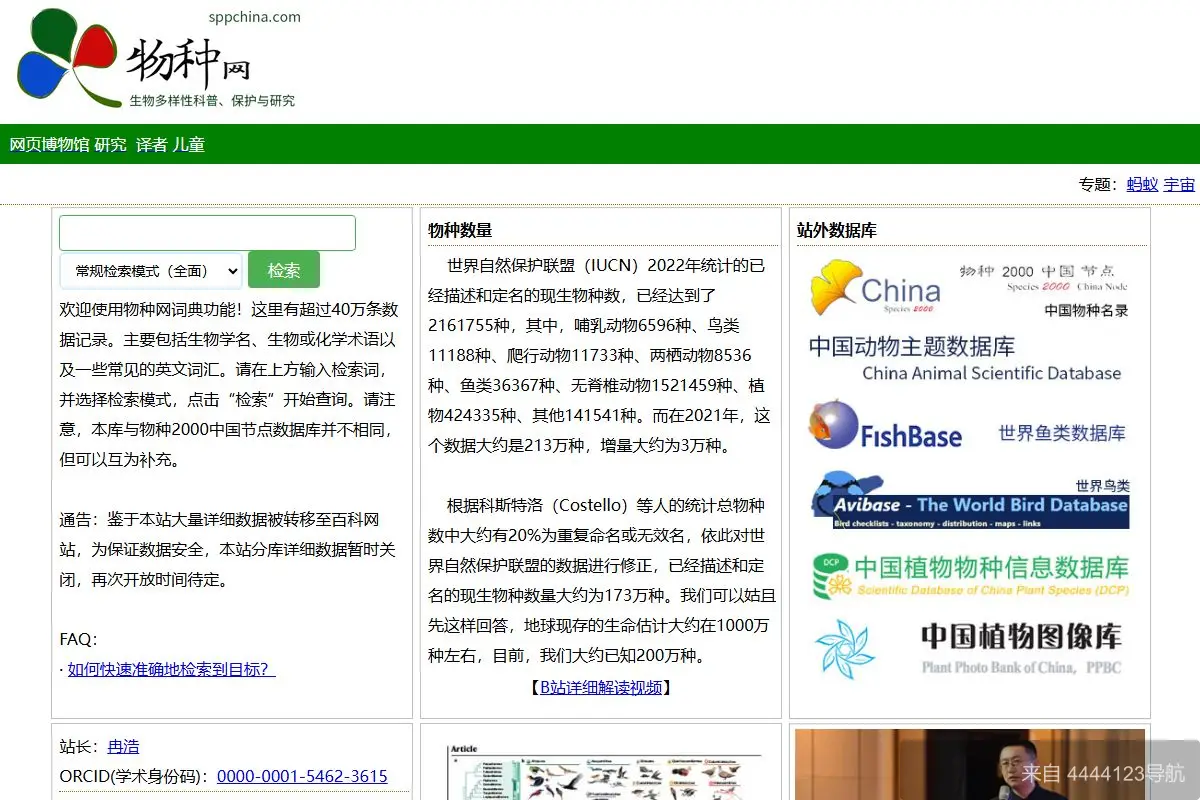Screen dimensions: 1200x800
Task: Click the DCP plant species database logo
Action: point(830,571)
